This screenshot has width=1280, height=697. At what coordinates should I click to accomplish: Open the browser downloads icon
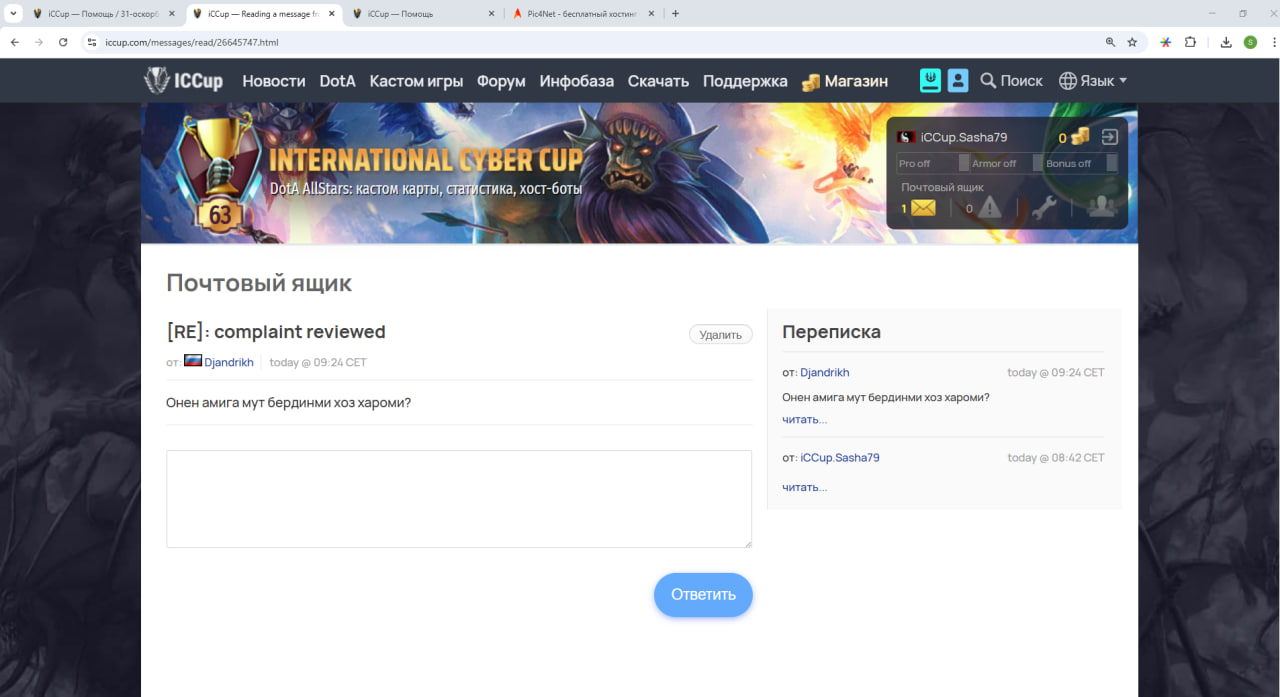pos(1226,42)
